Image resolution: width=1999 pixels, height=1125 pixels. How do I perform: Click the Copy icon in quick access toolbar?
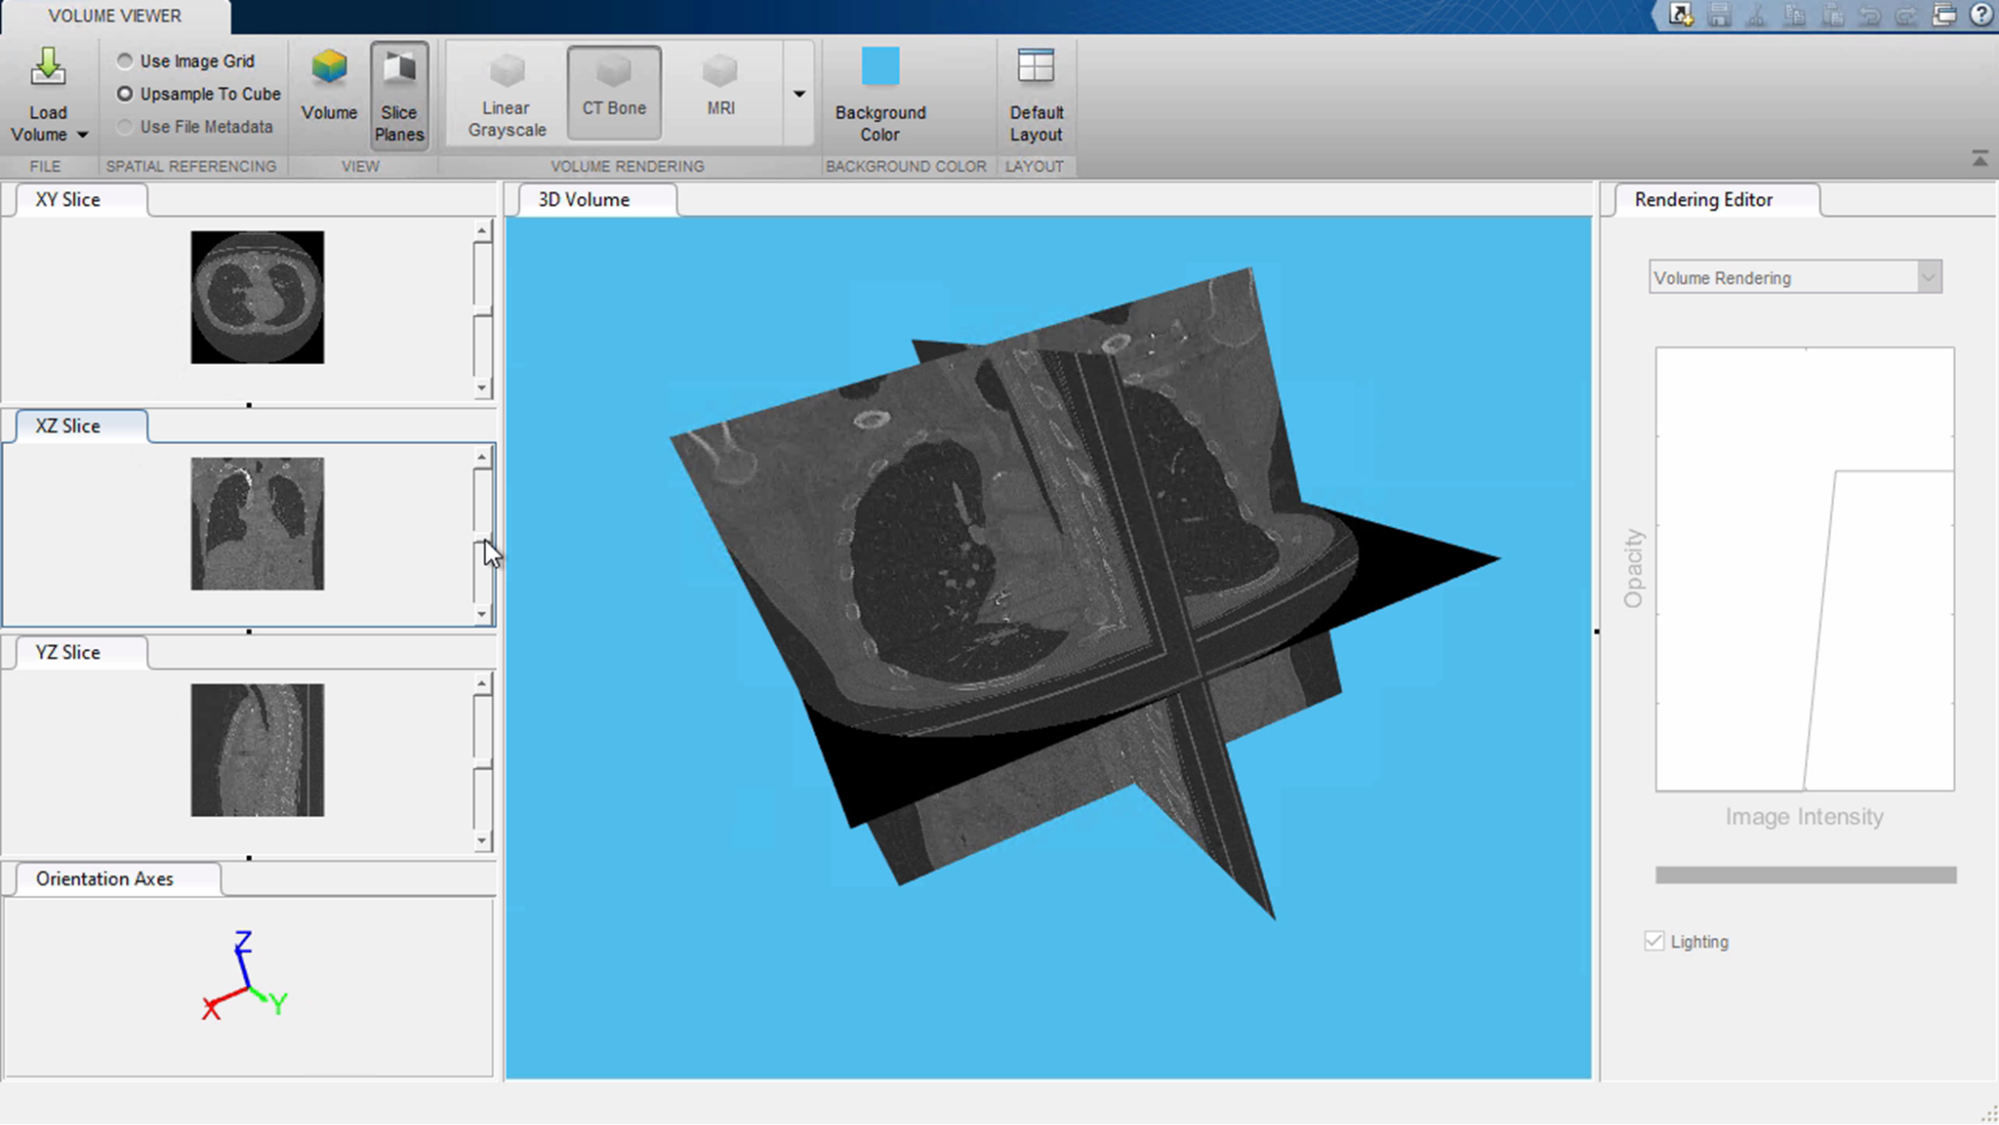click(x=1794, y=15)
